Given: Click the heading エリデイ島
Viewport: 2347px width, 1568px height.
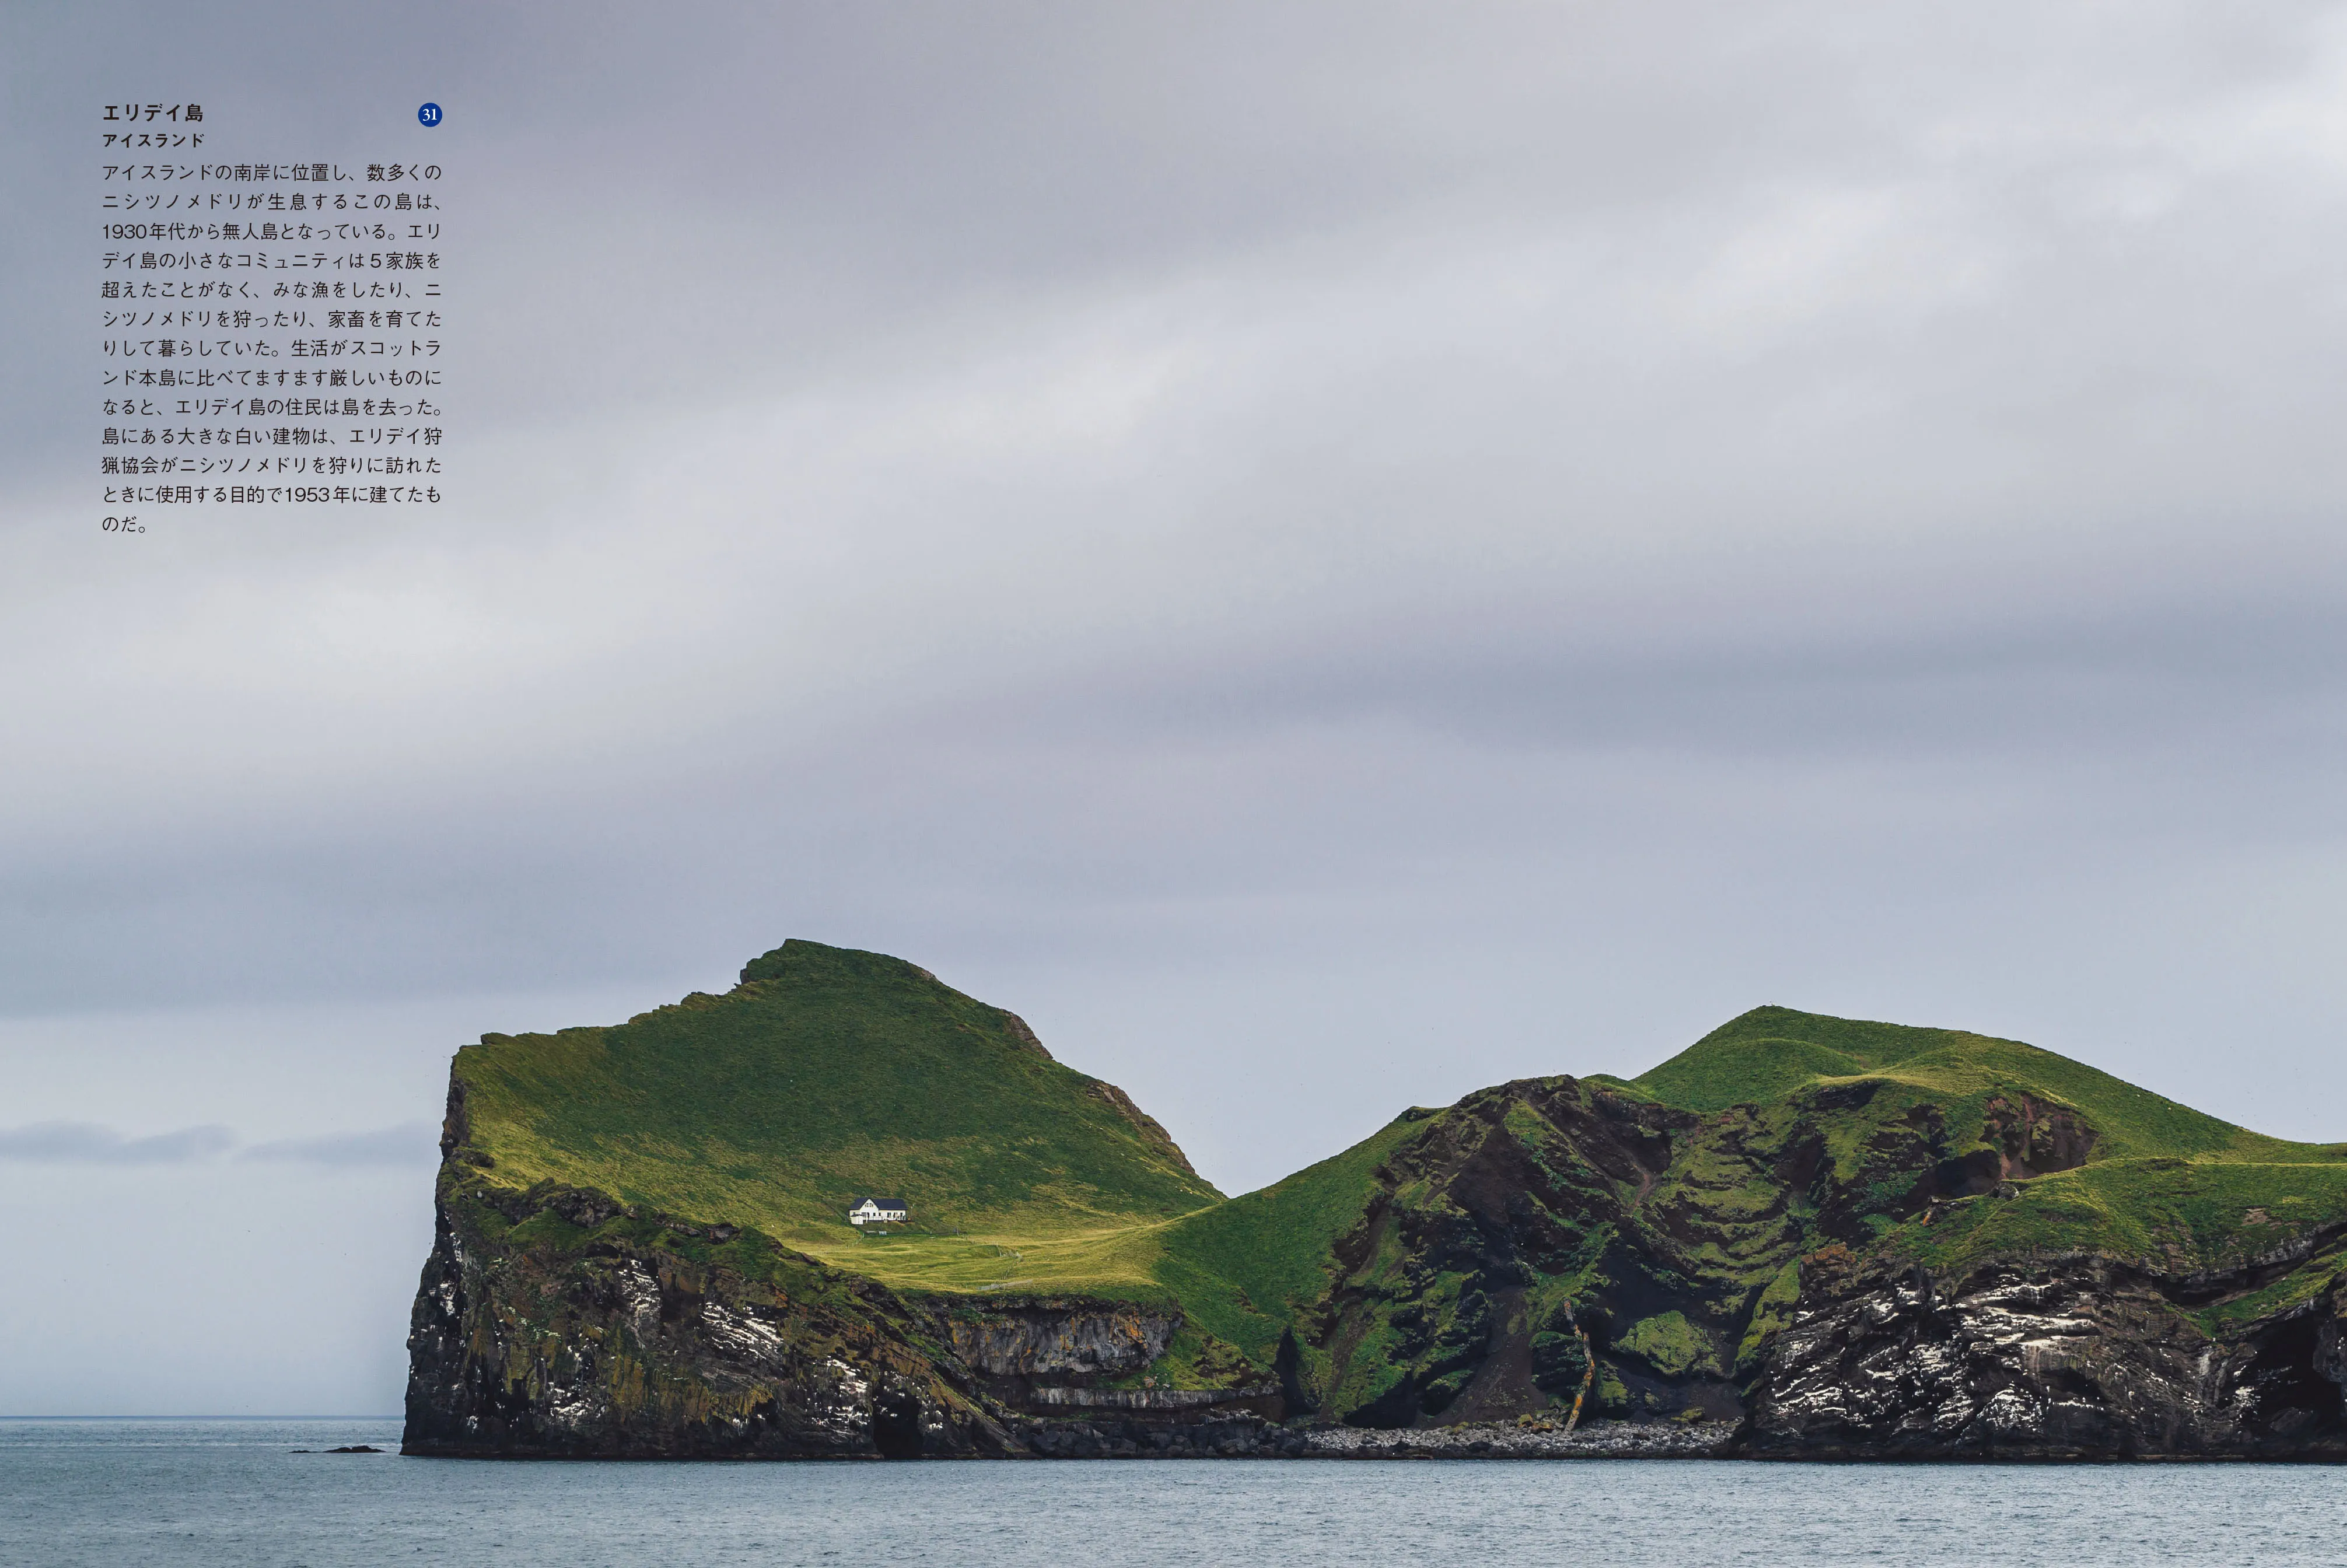Looking at the screenshot, I should pyautogui.click(x=153, y=113).
